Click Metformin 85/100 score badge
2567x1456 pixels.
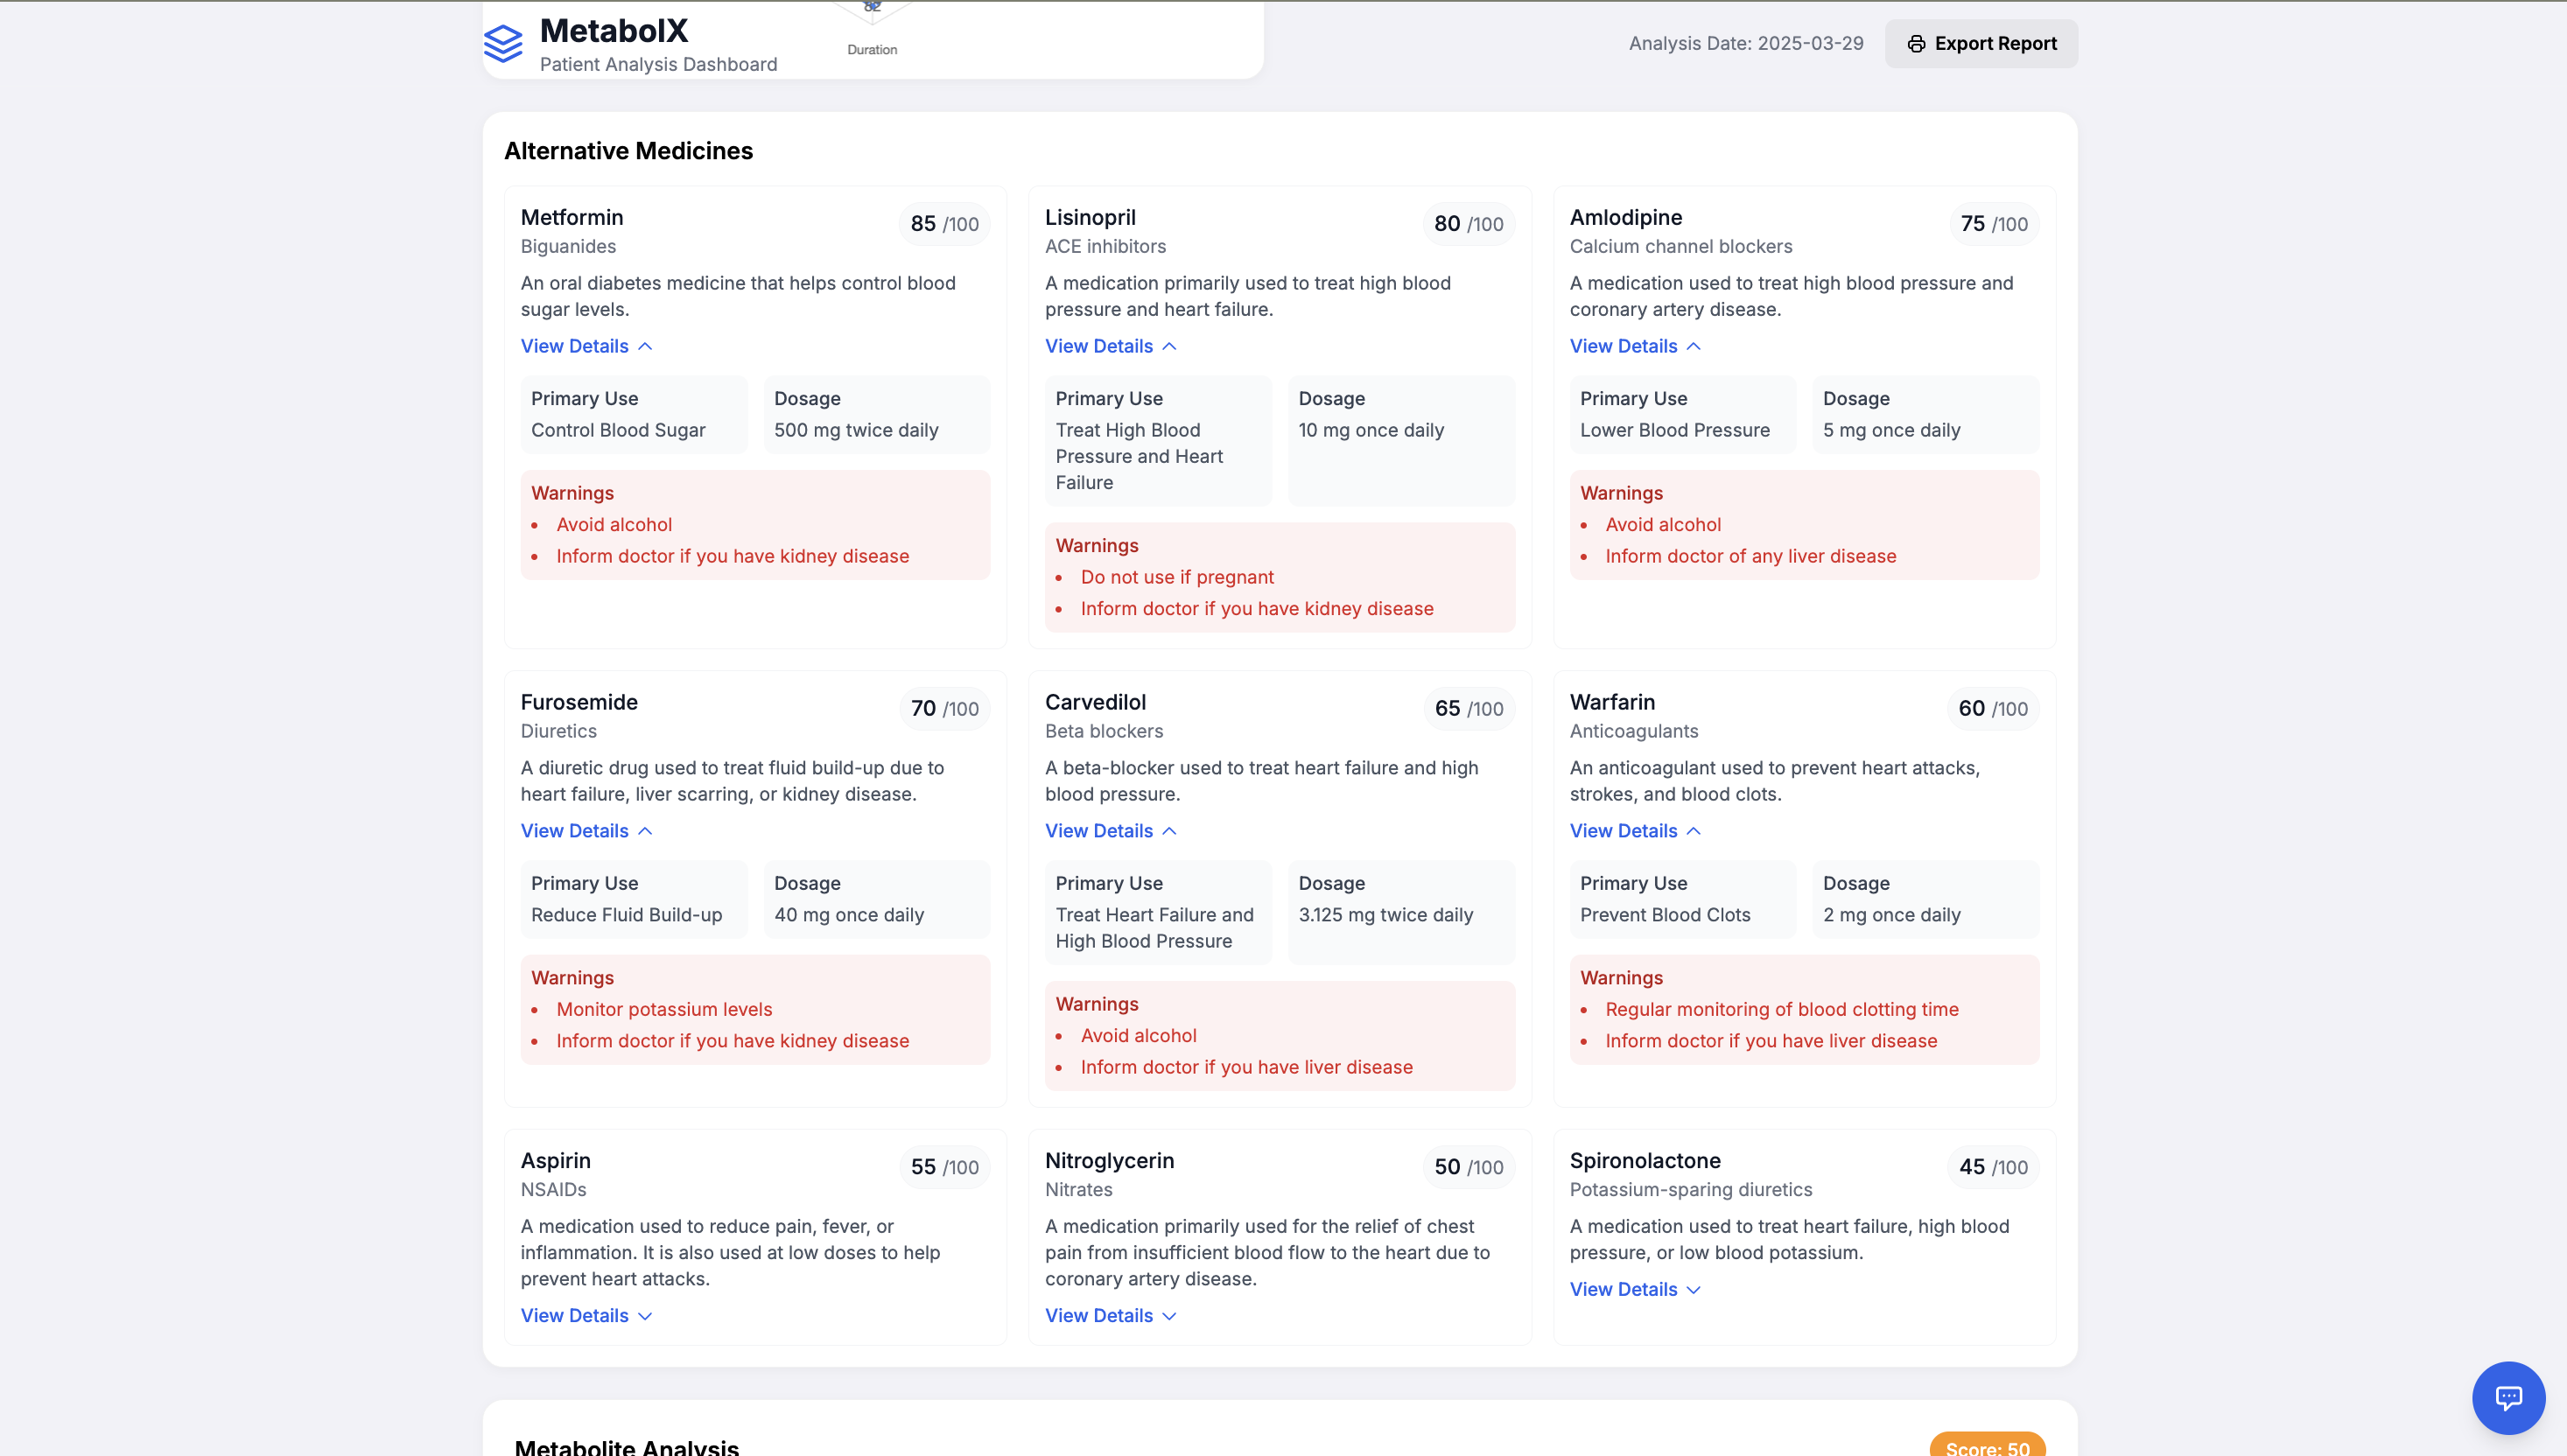944,224
